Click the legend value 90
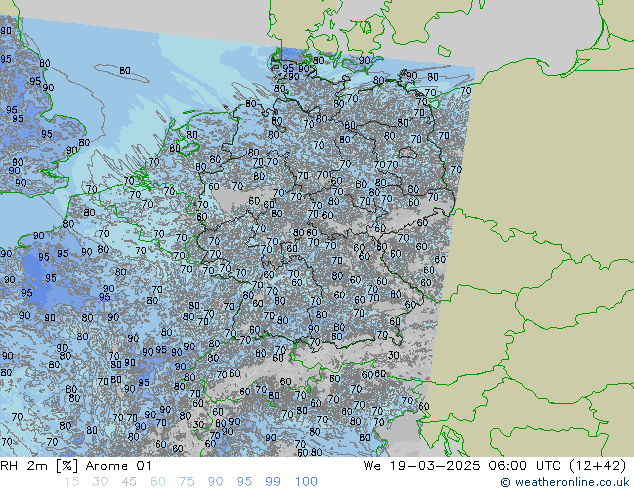The height and width of the screenshot is (490, 634). pos(215,482)
